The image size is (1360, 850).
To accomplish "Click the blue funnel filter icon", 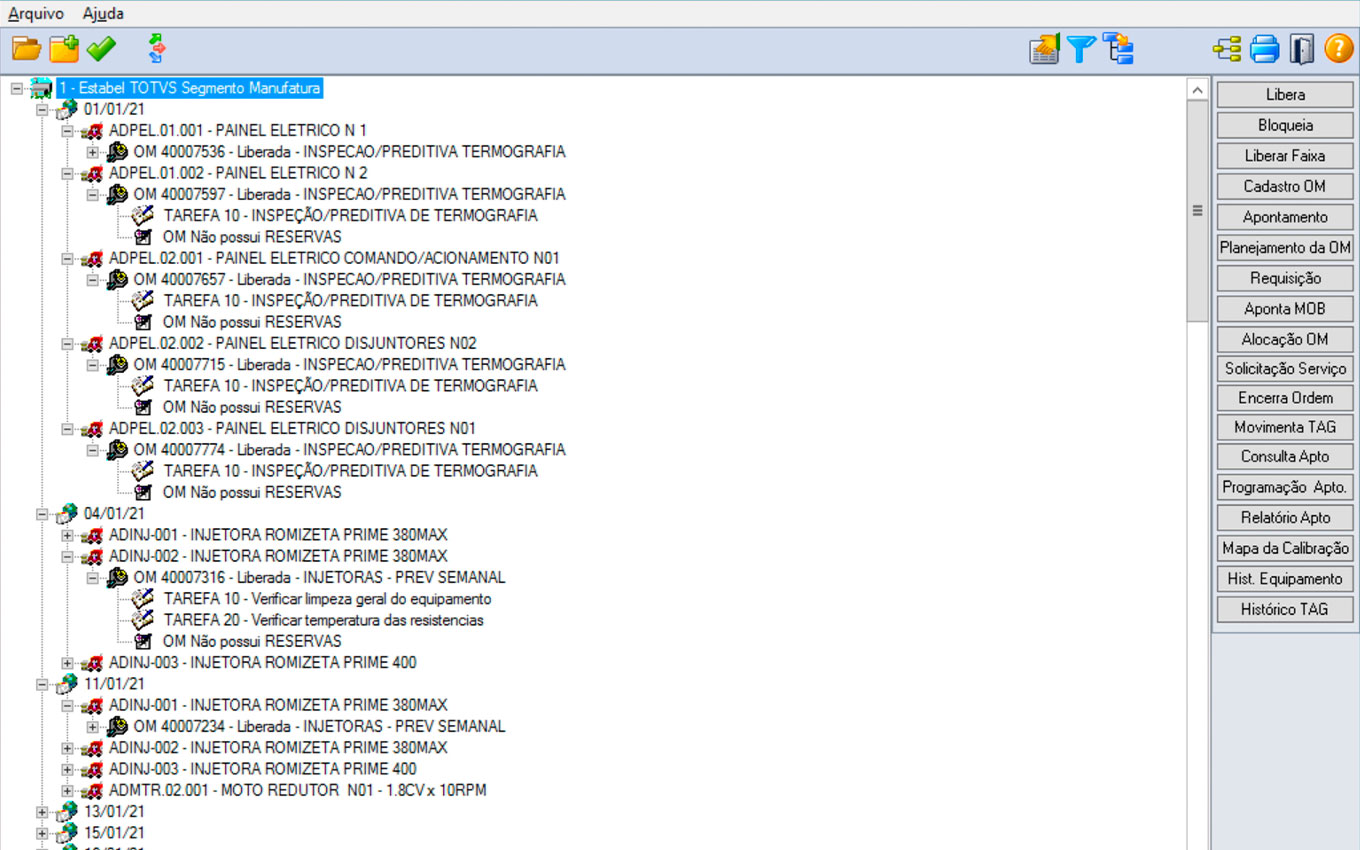I will (1081, 48).
